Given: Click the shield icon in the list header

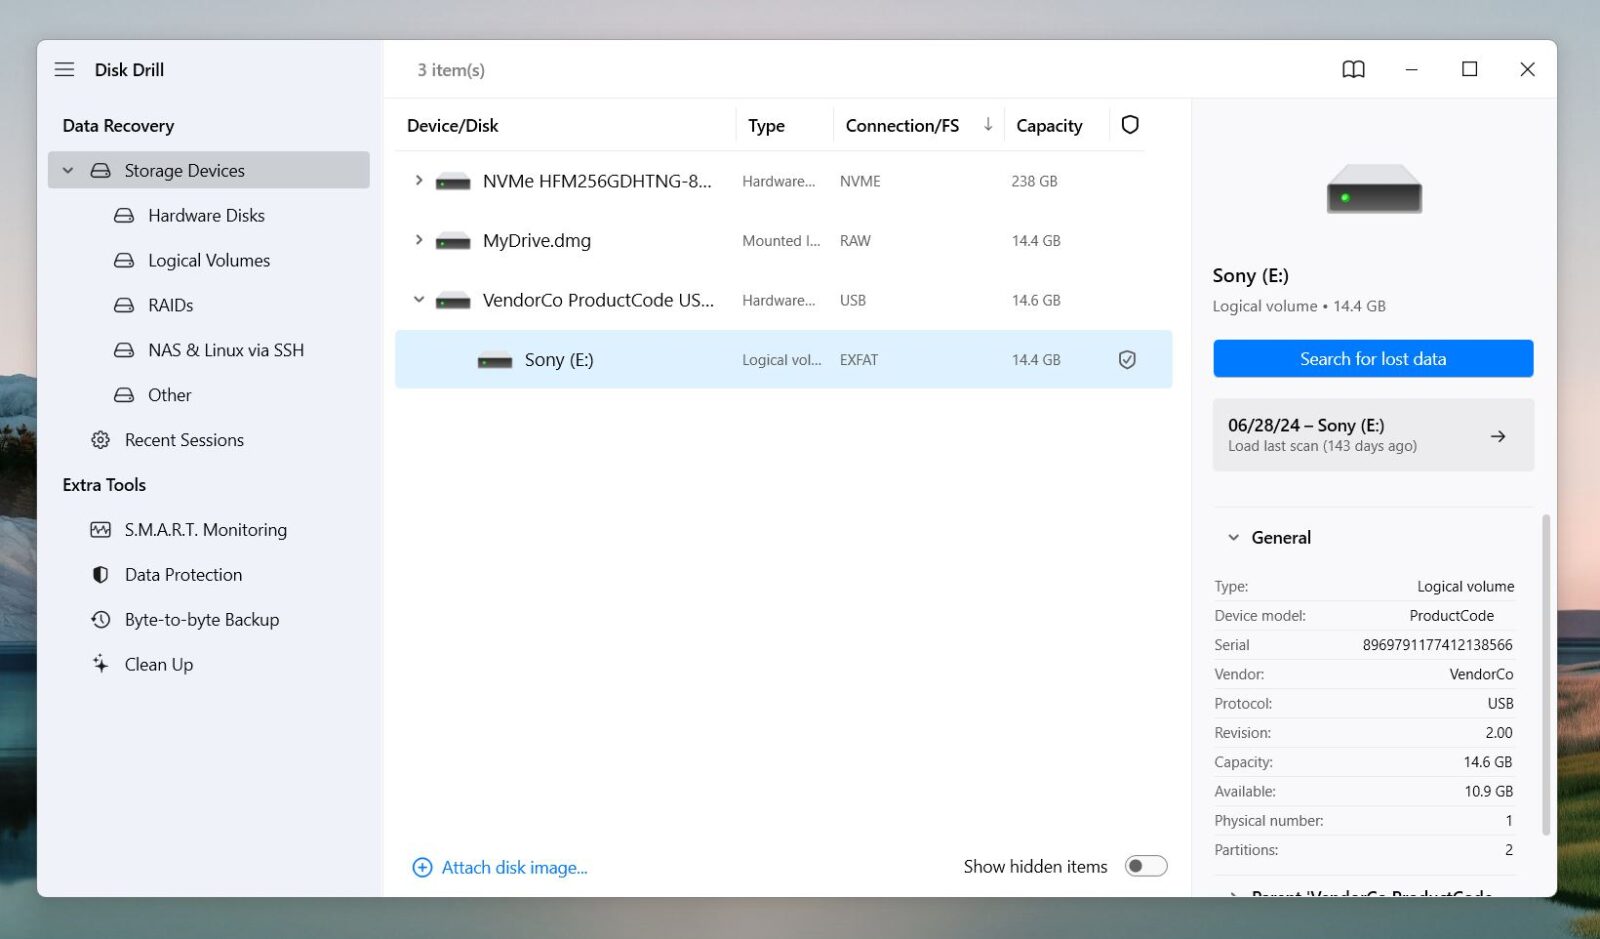Looking at the screenshot, I should [1130, 124].
